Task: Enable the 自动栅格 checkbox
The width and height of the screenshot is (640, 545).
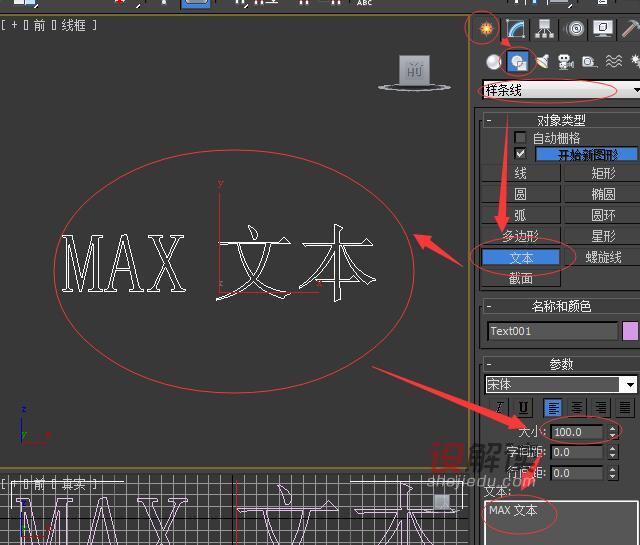Action: point(520,138)
